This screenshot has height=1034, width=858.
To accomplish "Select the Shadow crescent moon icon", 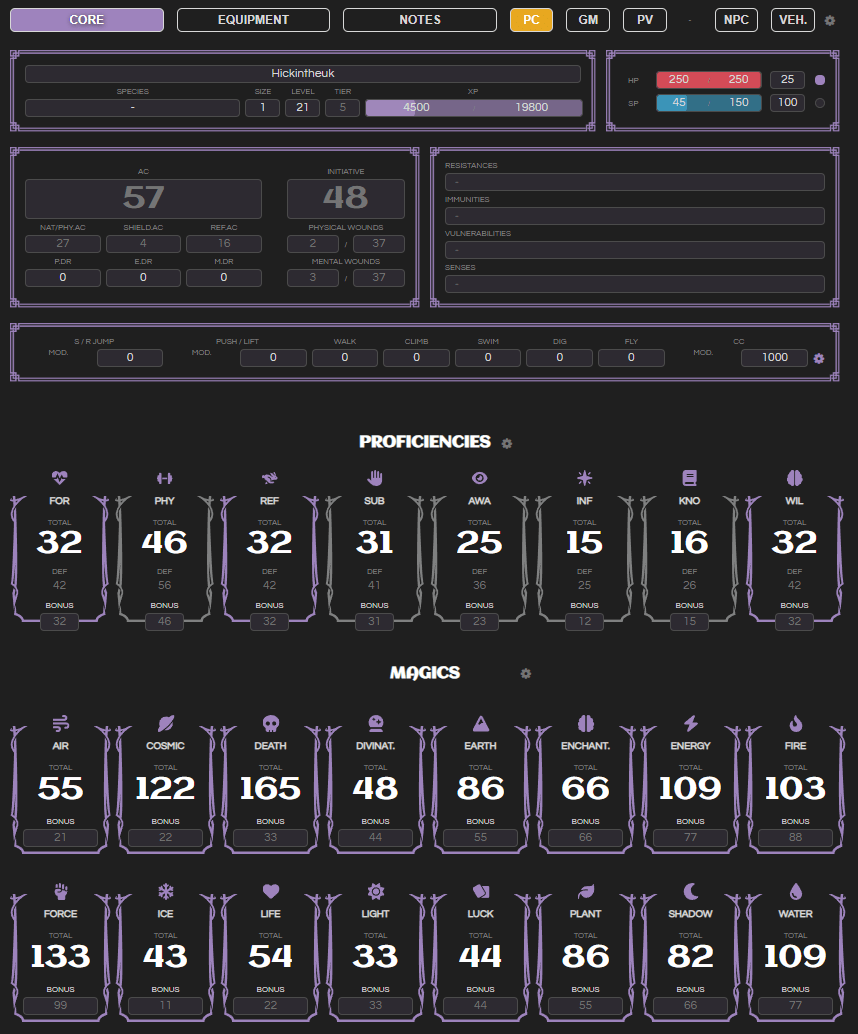I will point(690,890).
